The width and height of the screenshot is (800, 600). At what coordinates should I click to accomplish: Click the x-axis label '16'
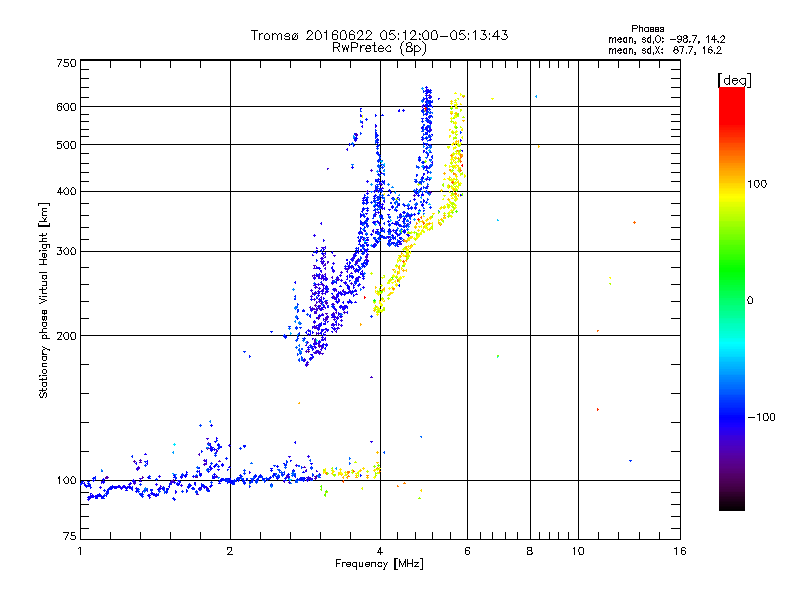[x=680, y=551]
